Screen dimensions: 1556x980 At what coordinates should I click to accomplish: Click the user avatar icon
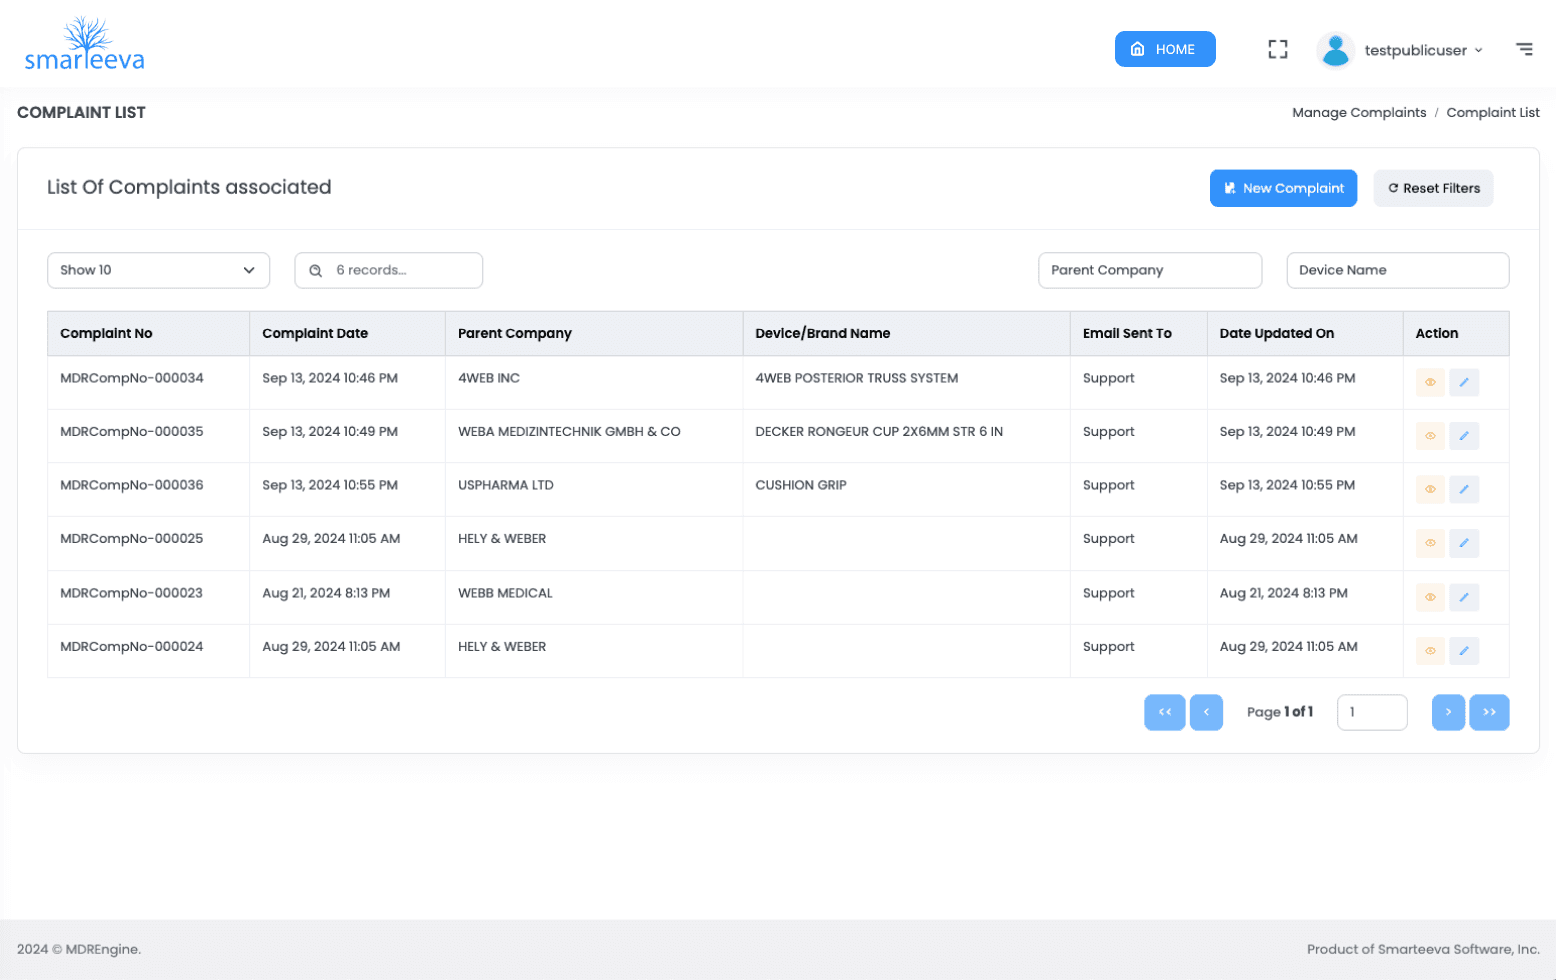1335,50
